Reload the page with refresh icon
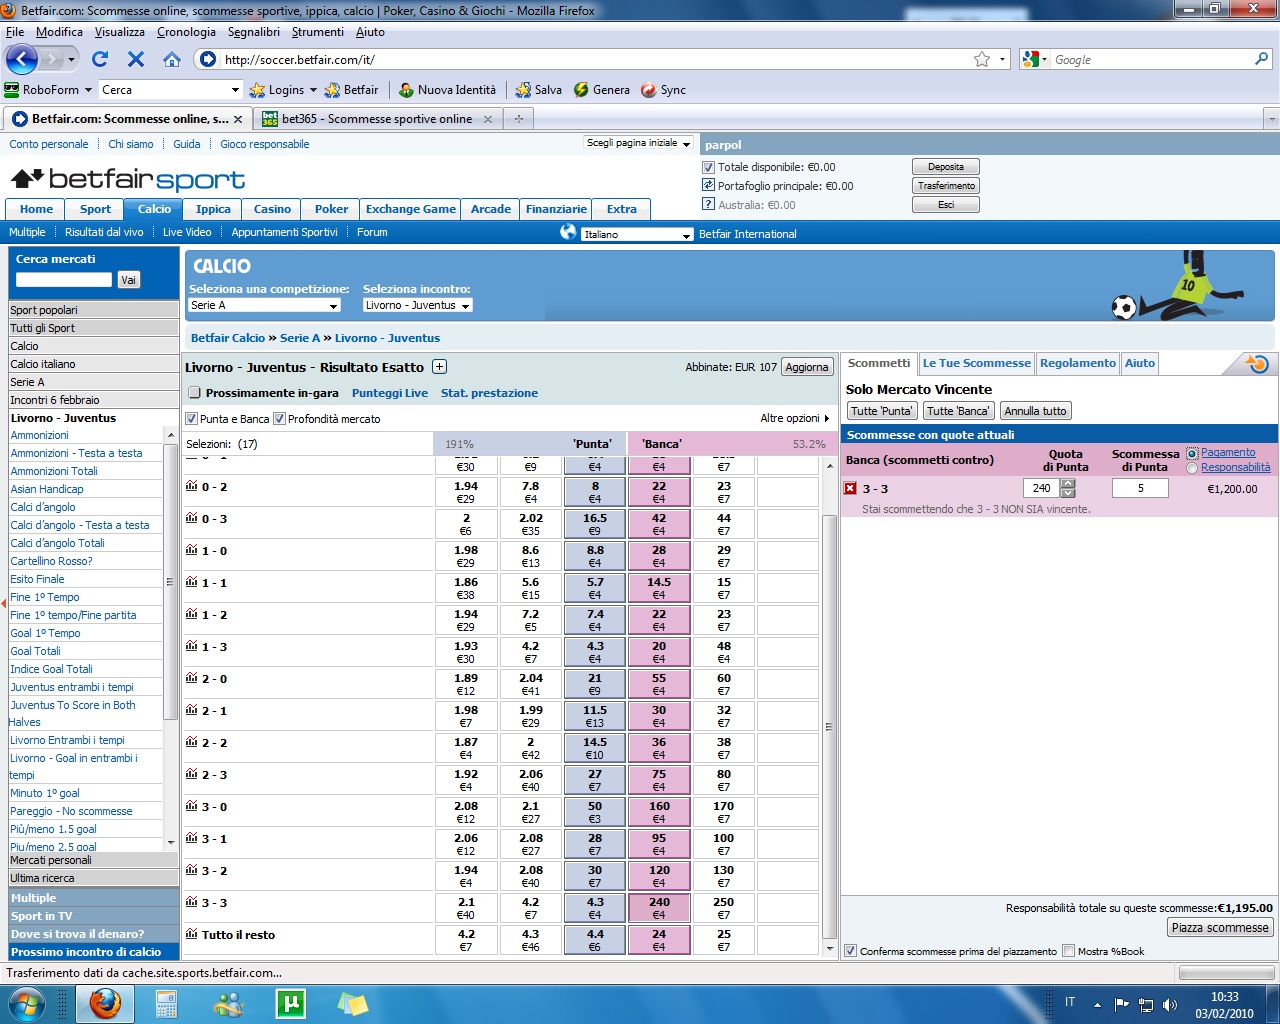1280x1024 pixels. tap(100, 59)
